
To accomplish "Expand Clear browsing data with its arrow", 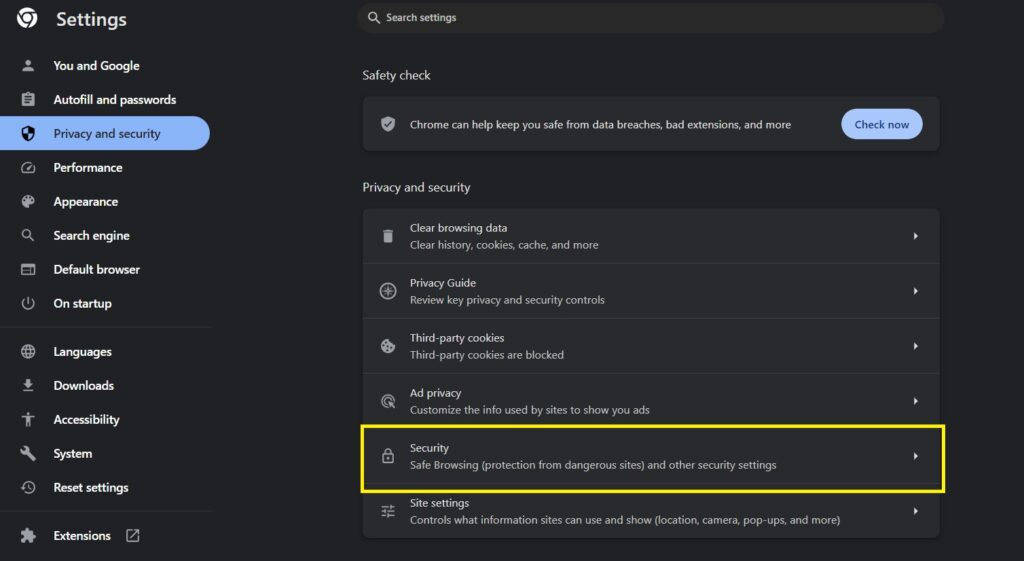I will click(916, 236).
